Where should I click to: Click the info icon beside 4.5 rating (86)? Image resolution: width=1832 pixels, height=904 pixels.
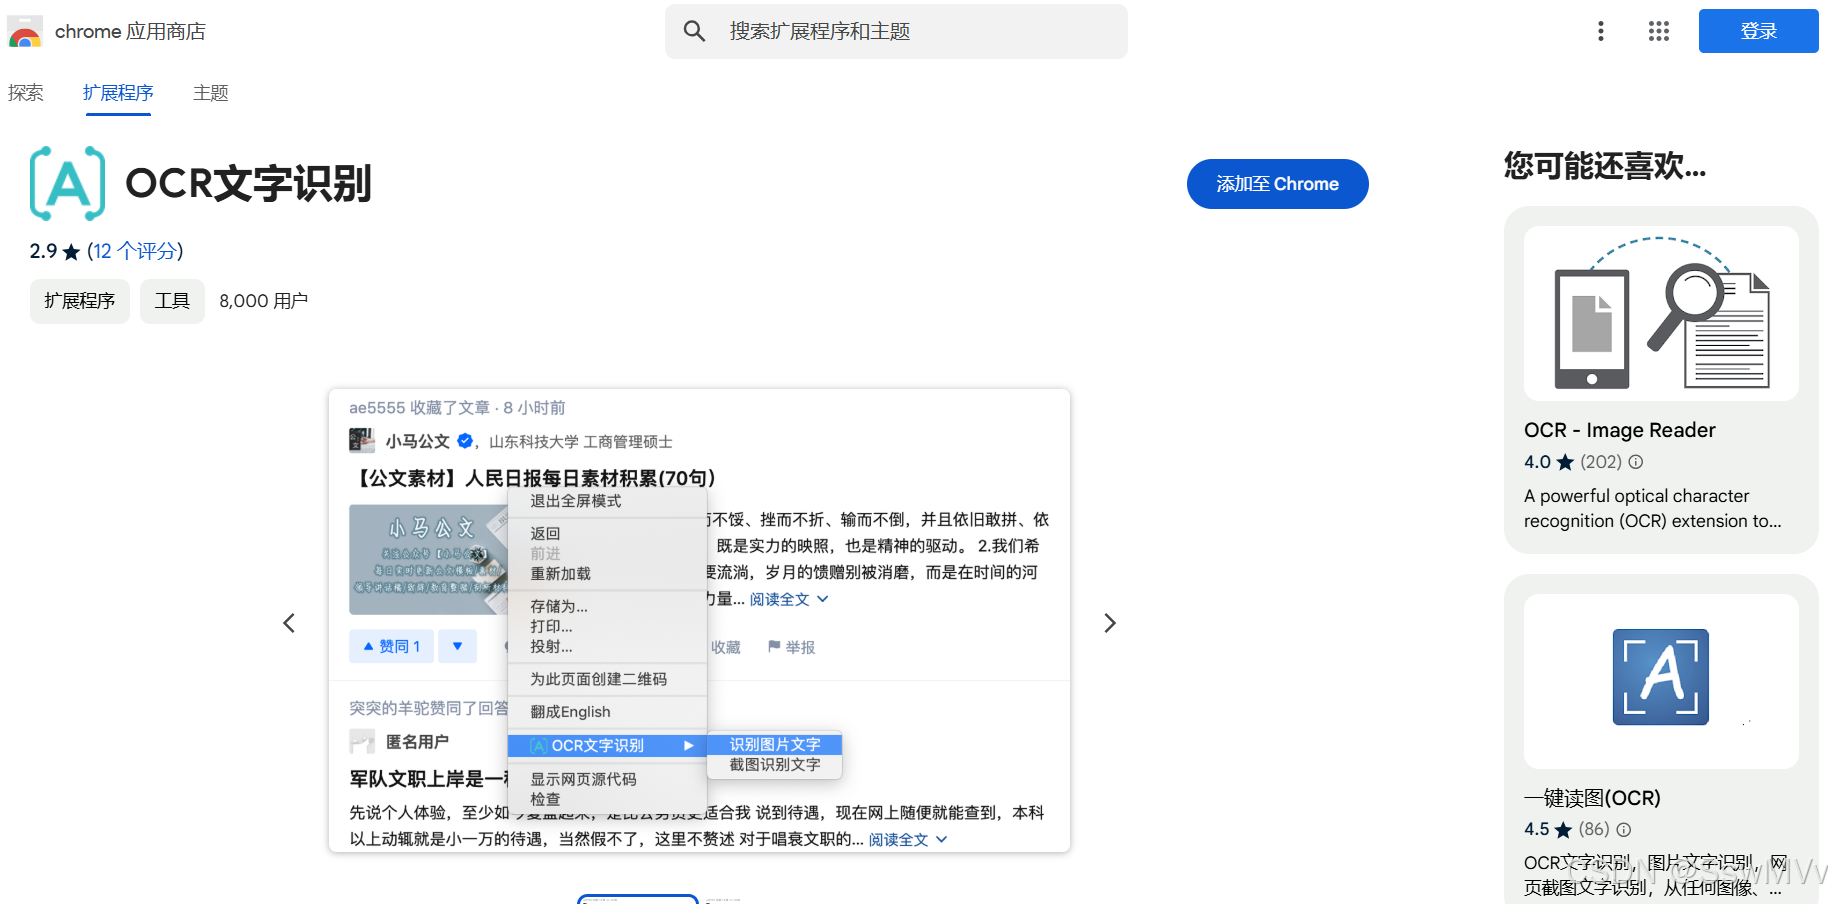[x=1624, y=830]
